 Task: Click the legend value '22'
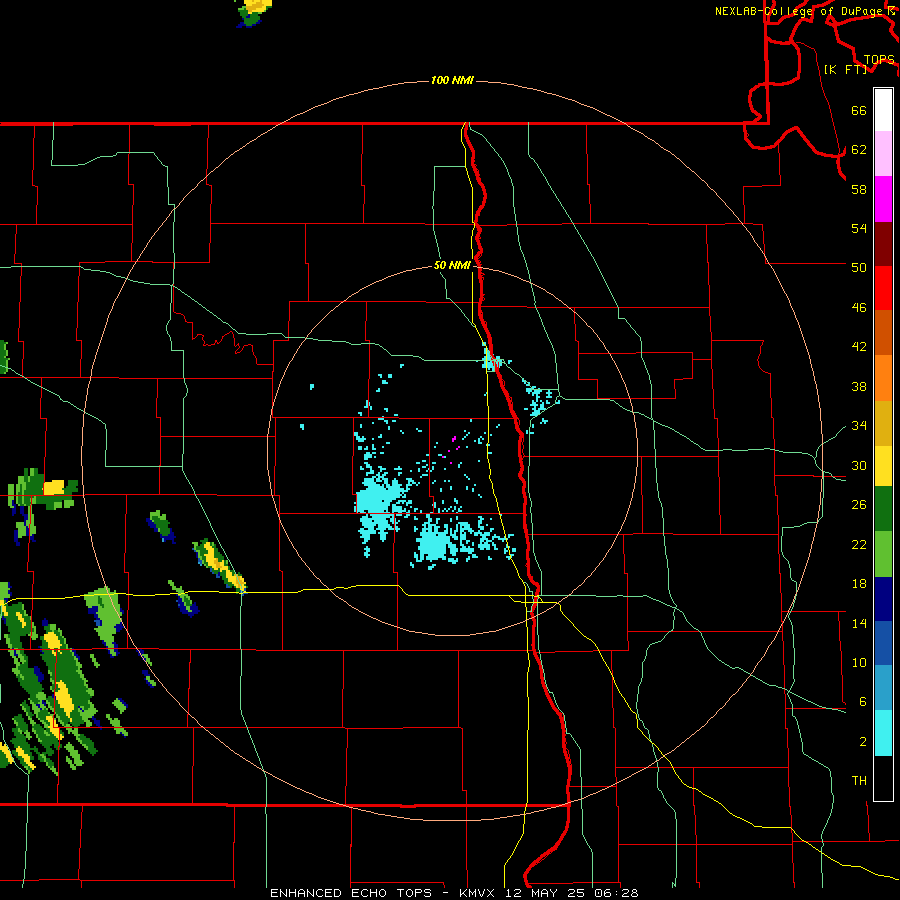coord(859,544)
